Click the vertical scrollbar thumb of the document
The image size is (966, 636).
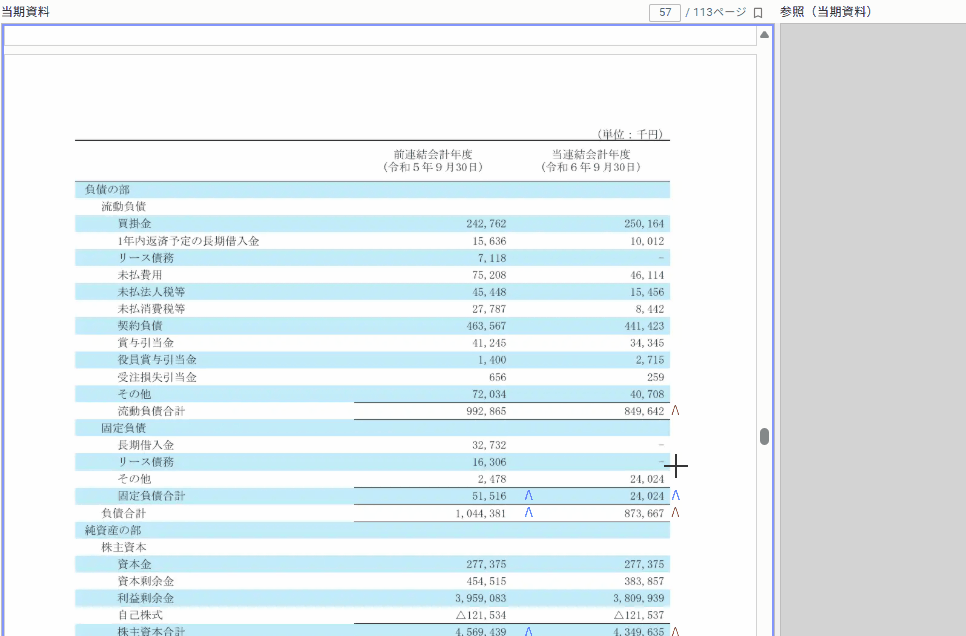tap(765, 436)
